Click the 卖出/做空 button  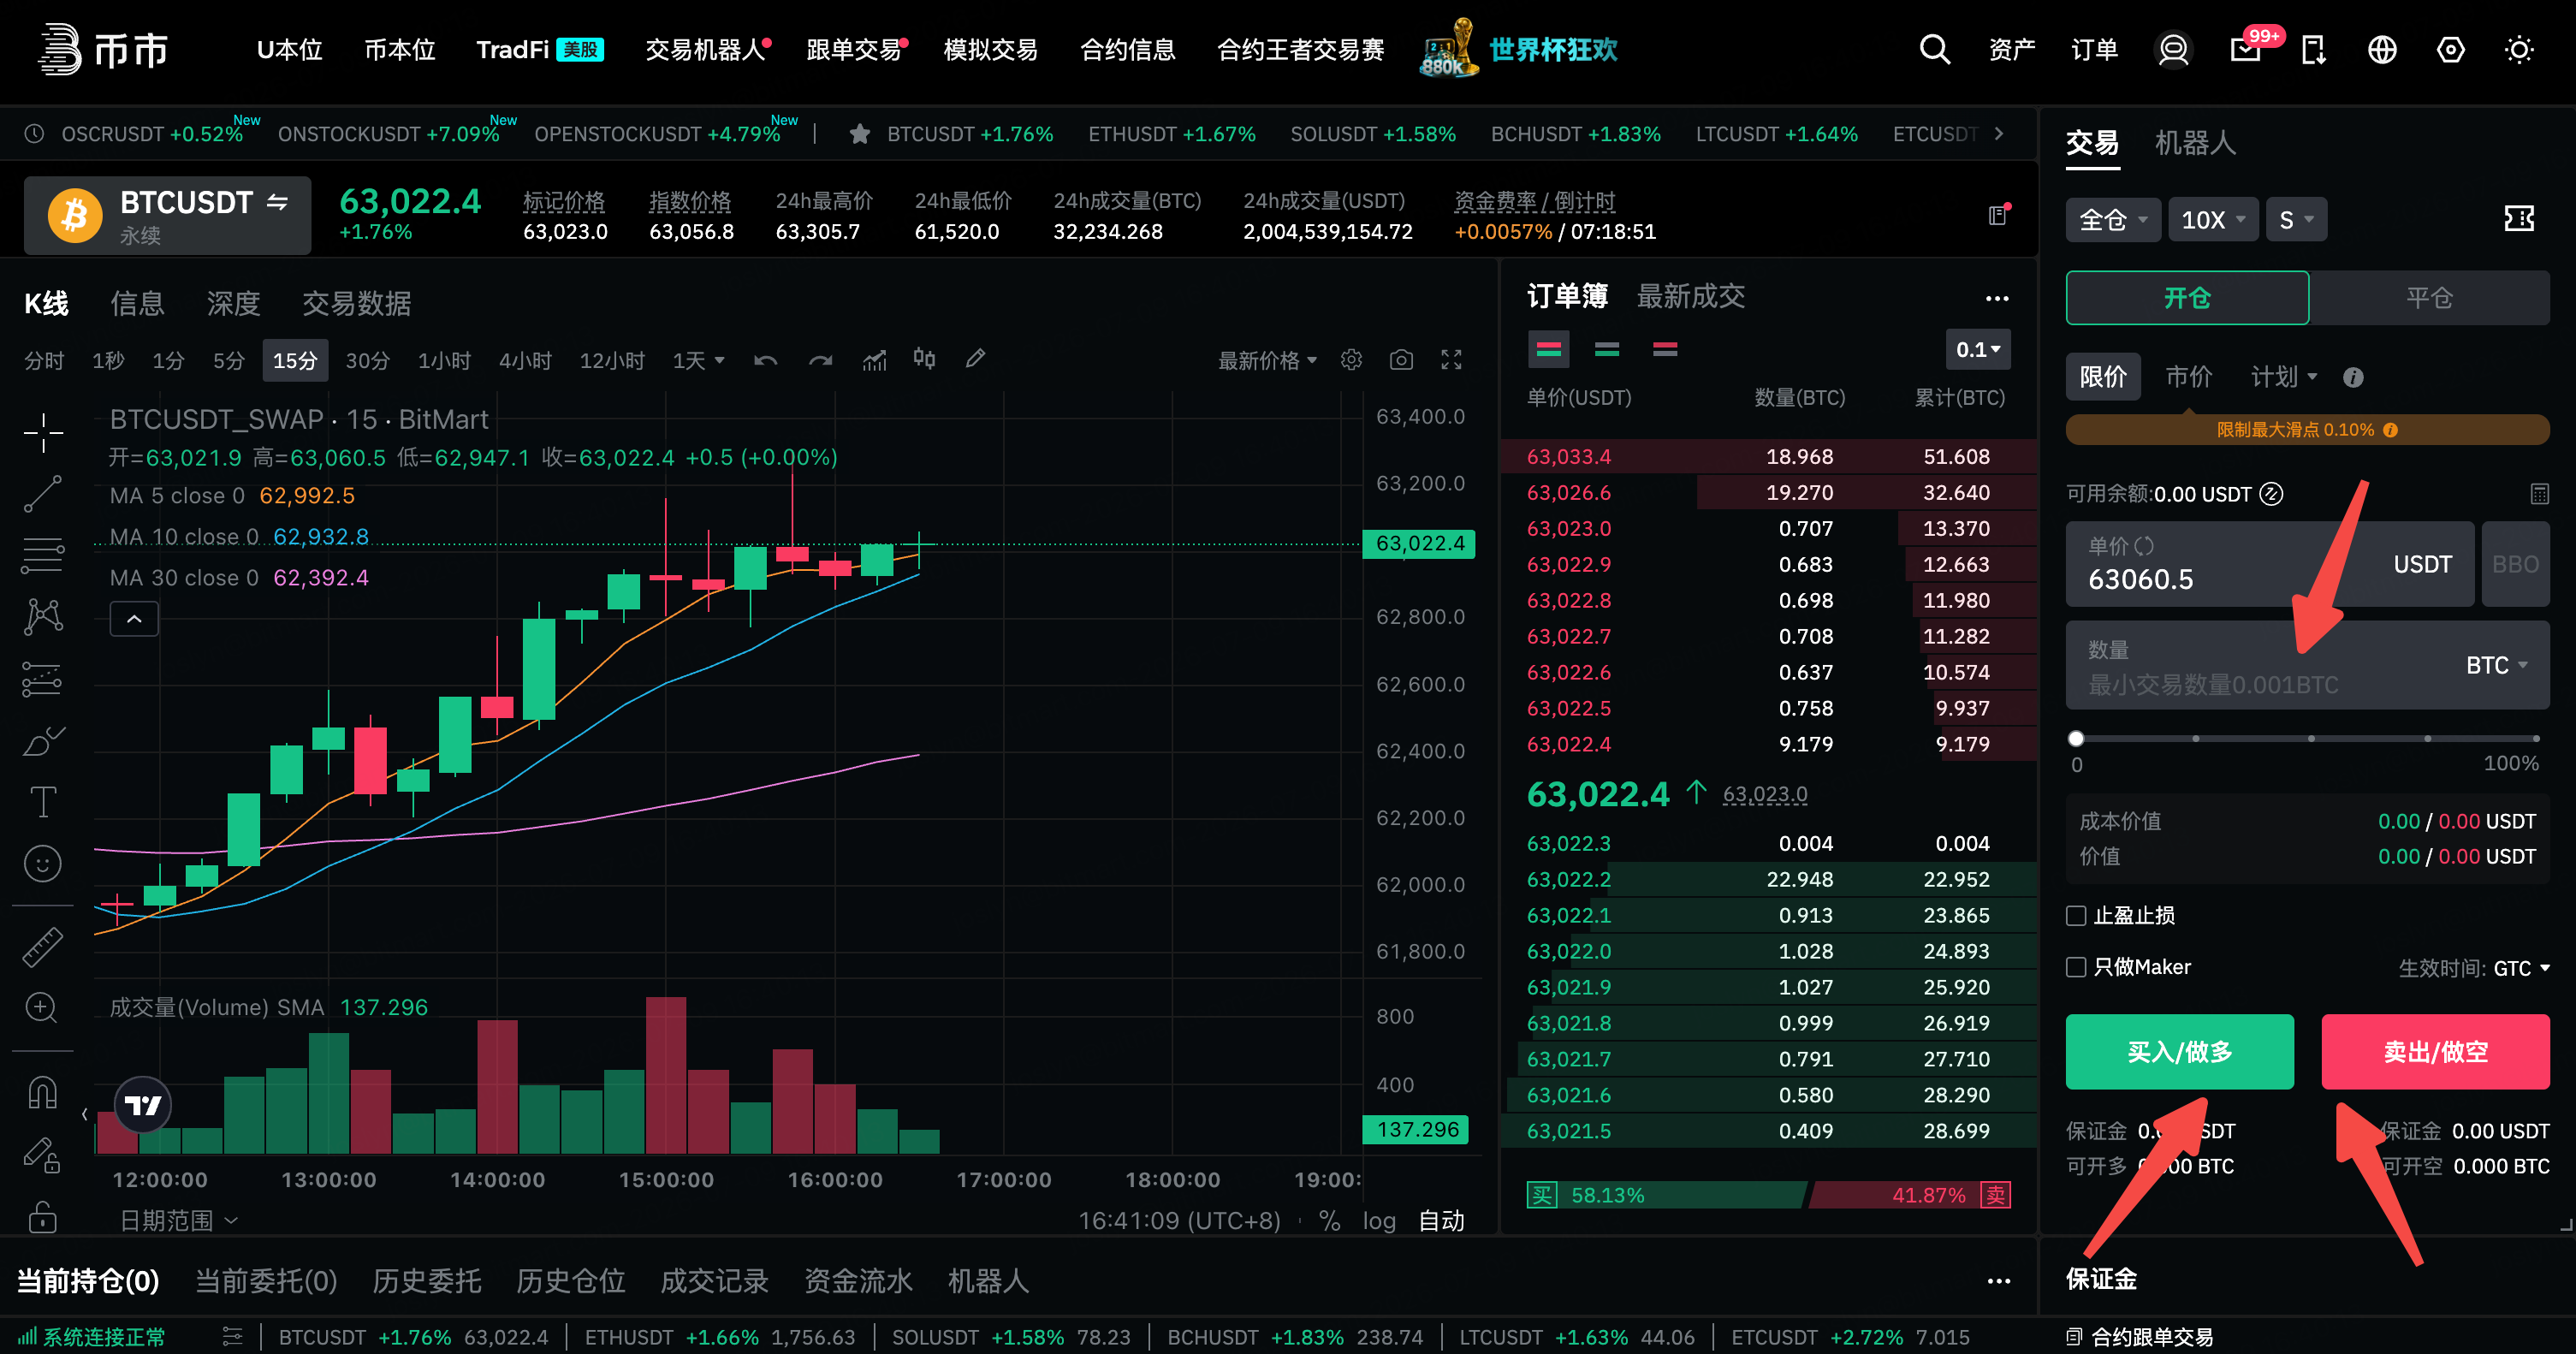click(x=2435, y=1051)
